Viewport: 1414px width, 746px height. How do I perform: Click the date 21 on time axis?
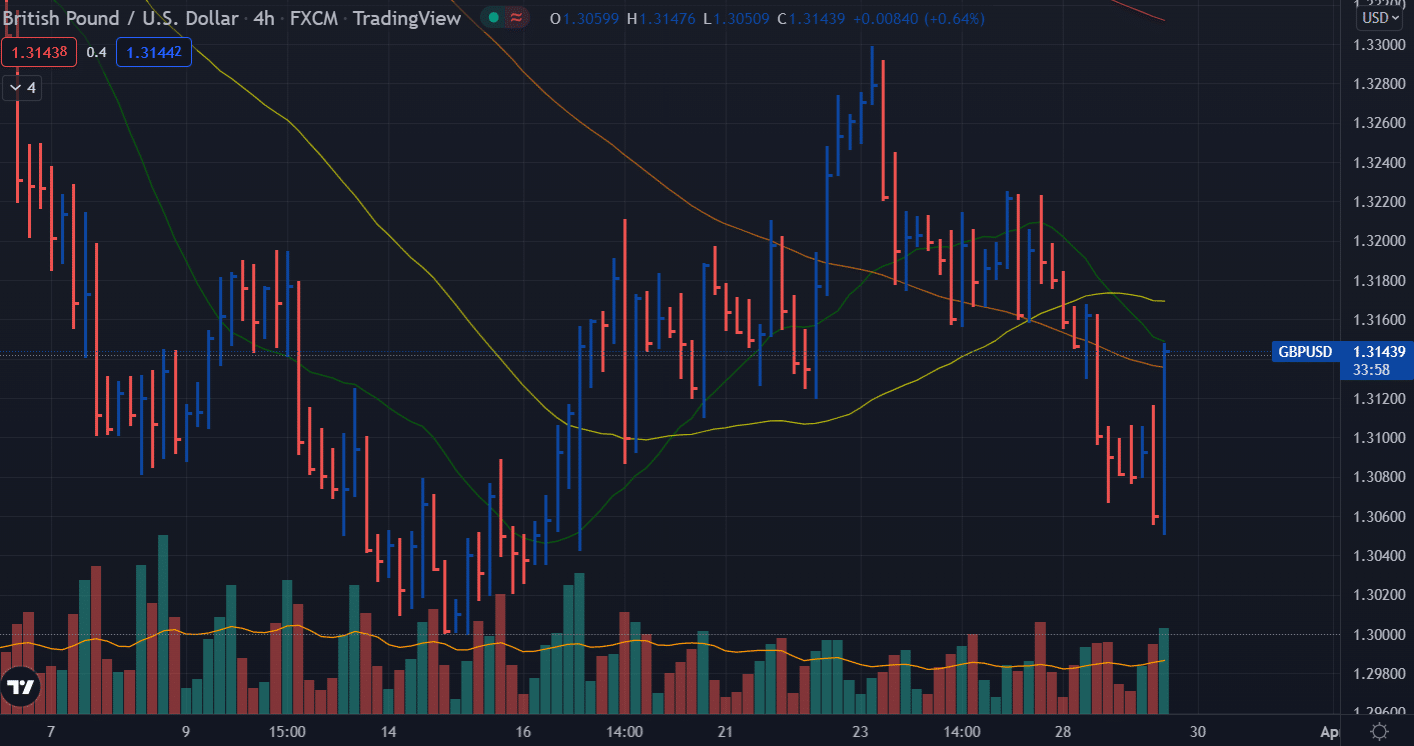point(725,732)
